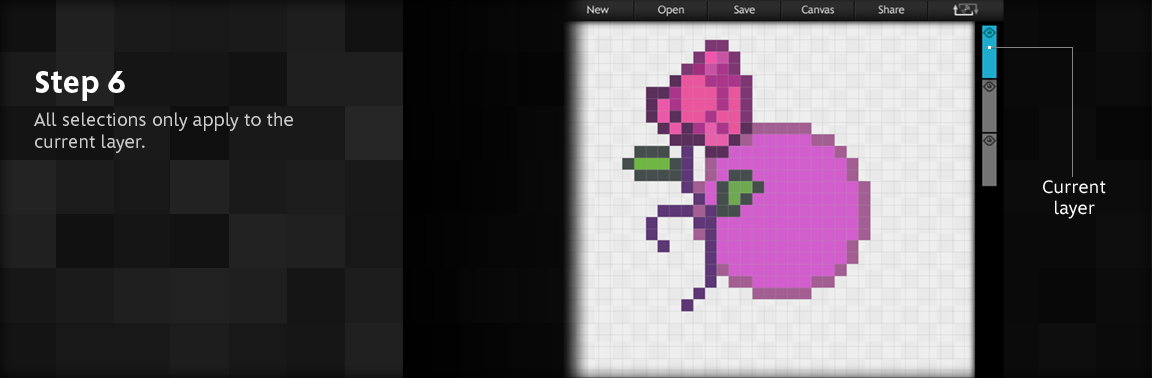Toggle visibility eye of the second layer
The width and height of the screenshot is (1152, 378).
[x=989, y=86]
